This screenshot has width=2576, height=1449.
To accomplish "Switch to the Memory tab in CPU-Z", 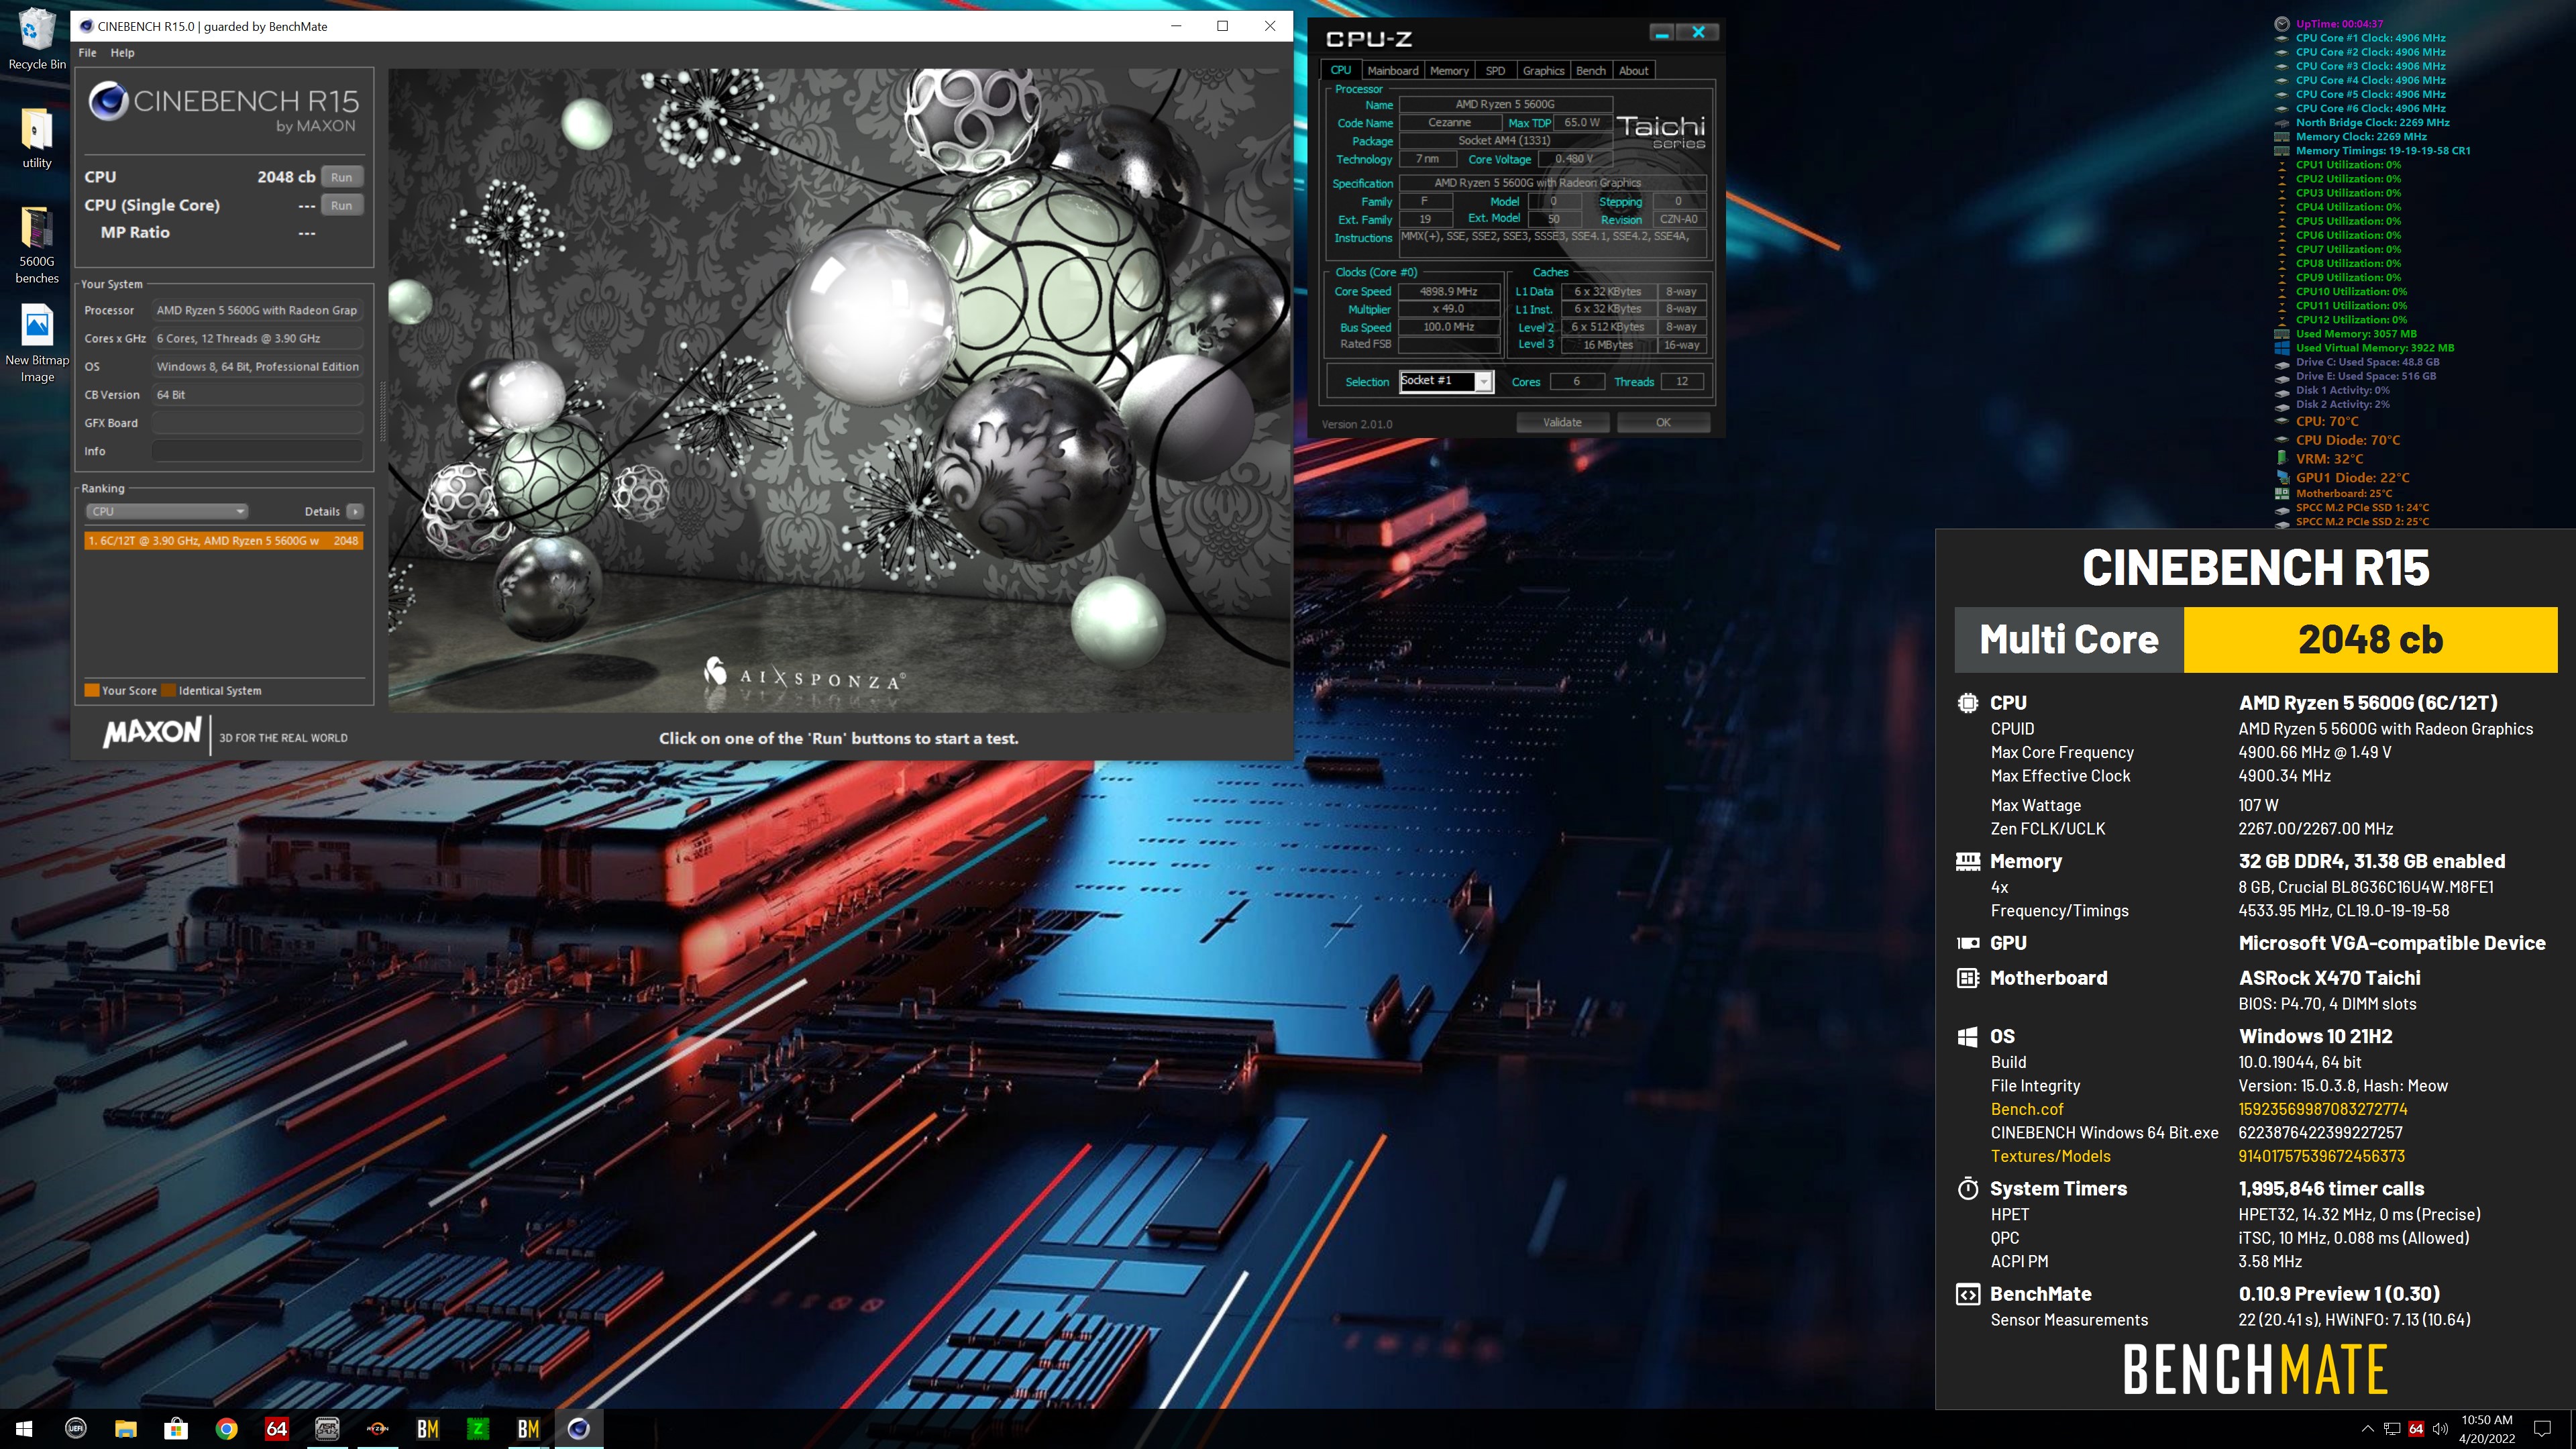I will point(1449,71).
